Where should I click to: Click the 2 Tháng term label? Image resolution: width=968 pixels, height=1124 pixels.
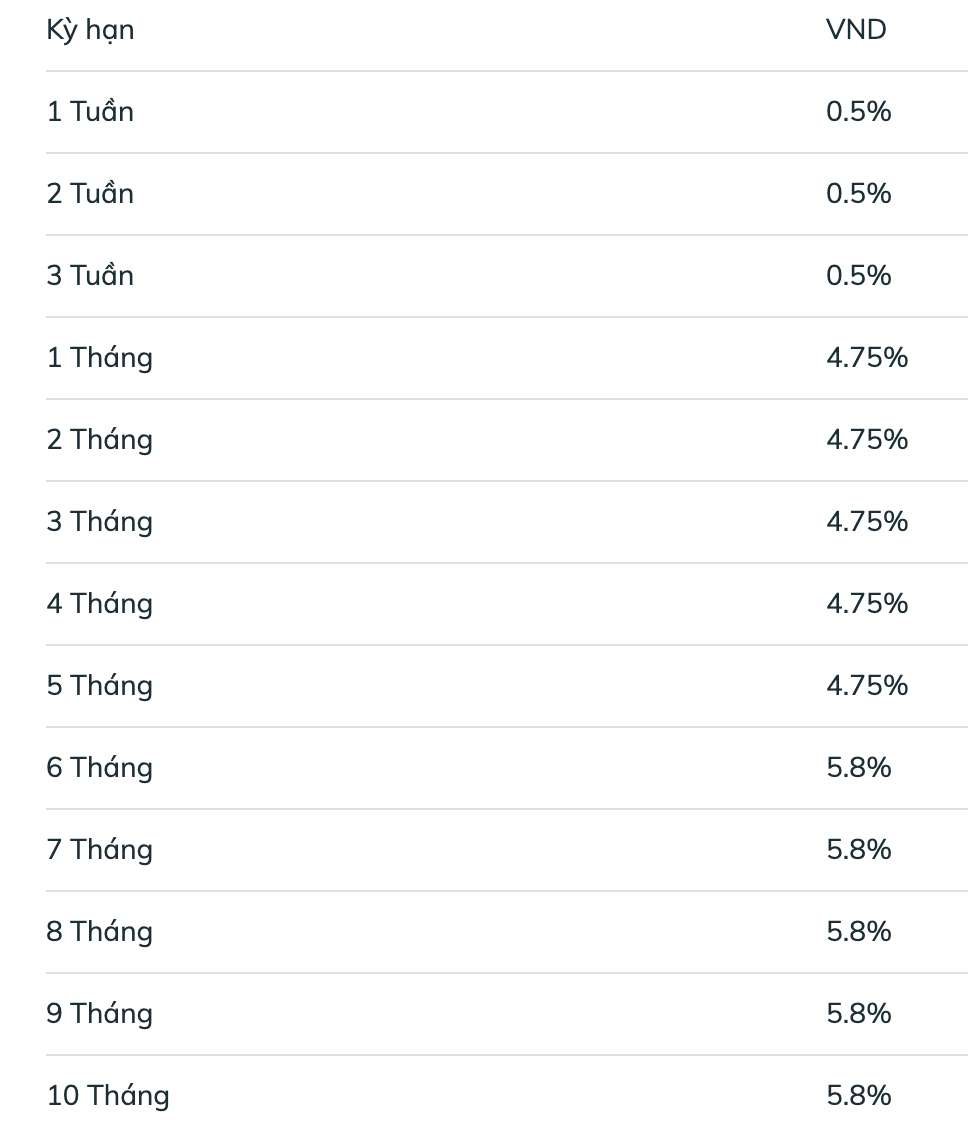100,440
